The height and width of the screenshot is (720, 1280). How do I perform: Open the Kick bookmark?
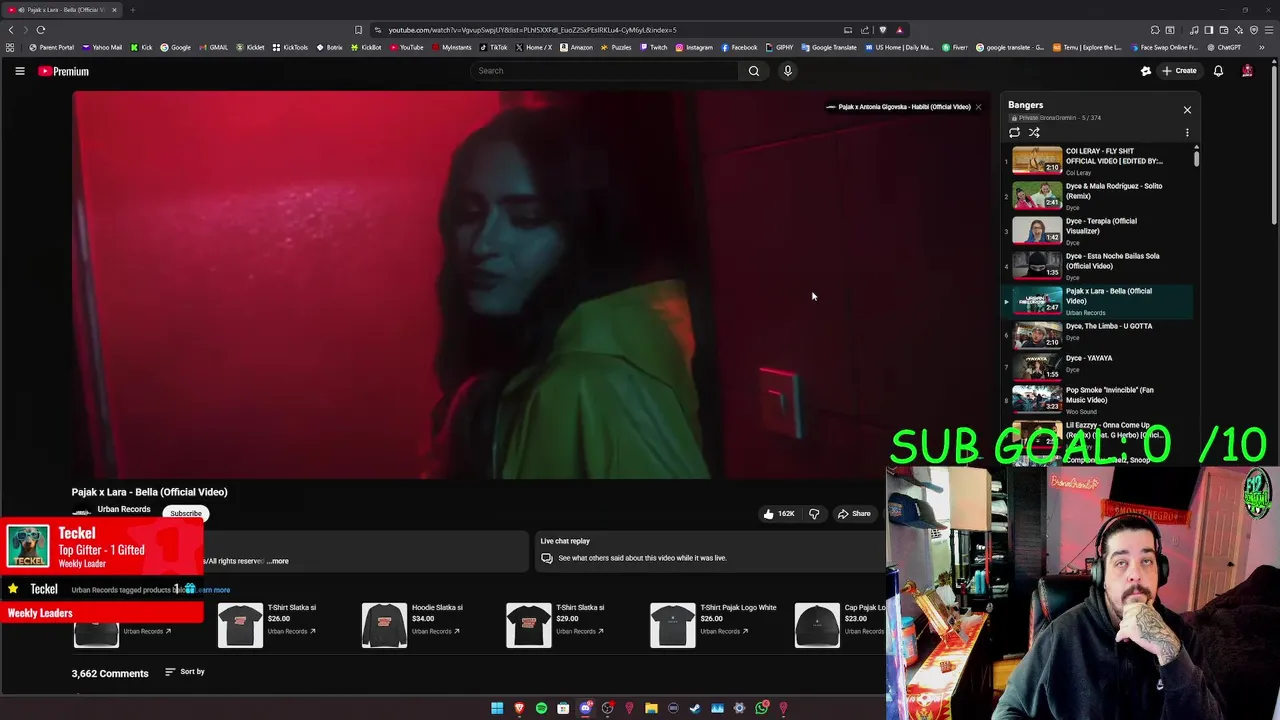click(x=141, y=47)
